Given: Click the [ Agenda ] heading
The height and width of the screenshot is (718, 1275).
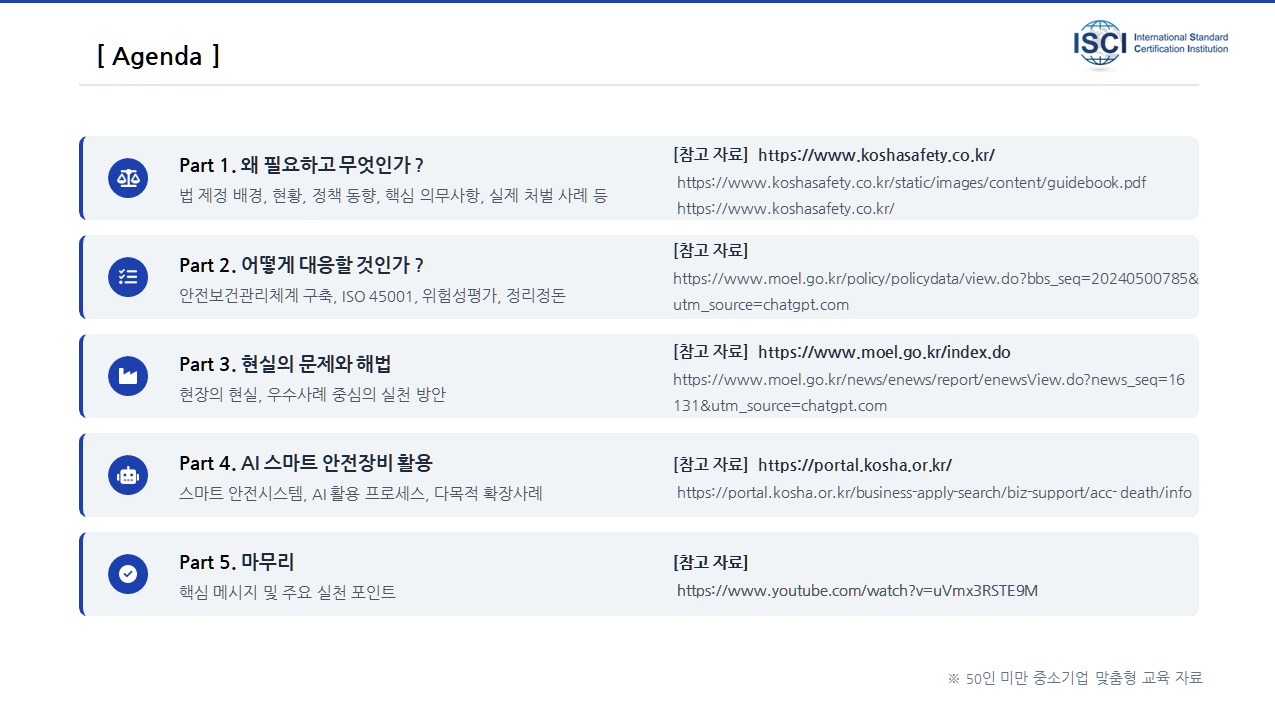Looking at the screenshot, I should pyautogui.click(x=159, y=56).
